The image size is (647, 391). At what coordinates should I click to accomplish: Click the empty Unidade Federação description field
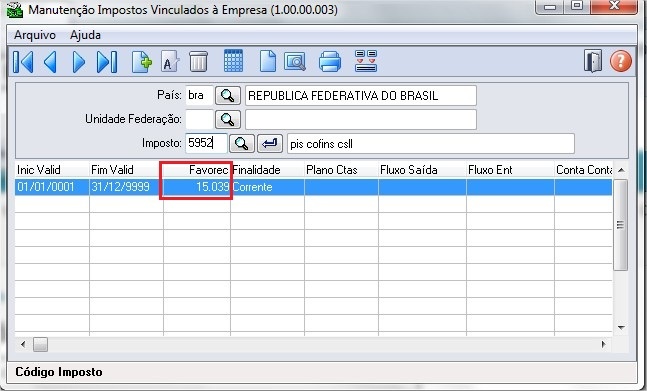[361, 119]
